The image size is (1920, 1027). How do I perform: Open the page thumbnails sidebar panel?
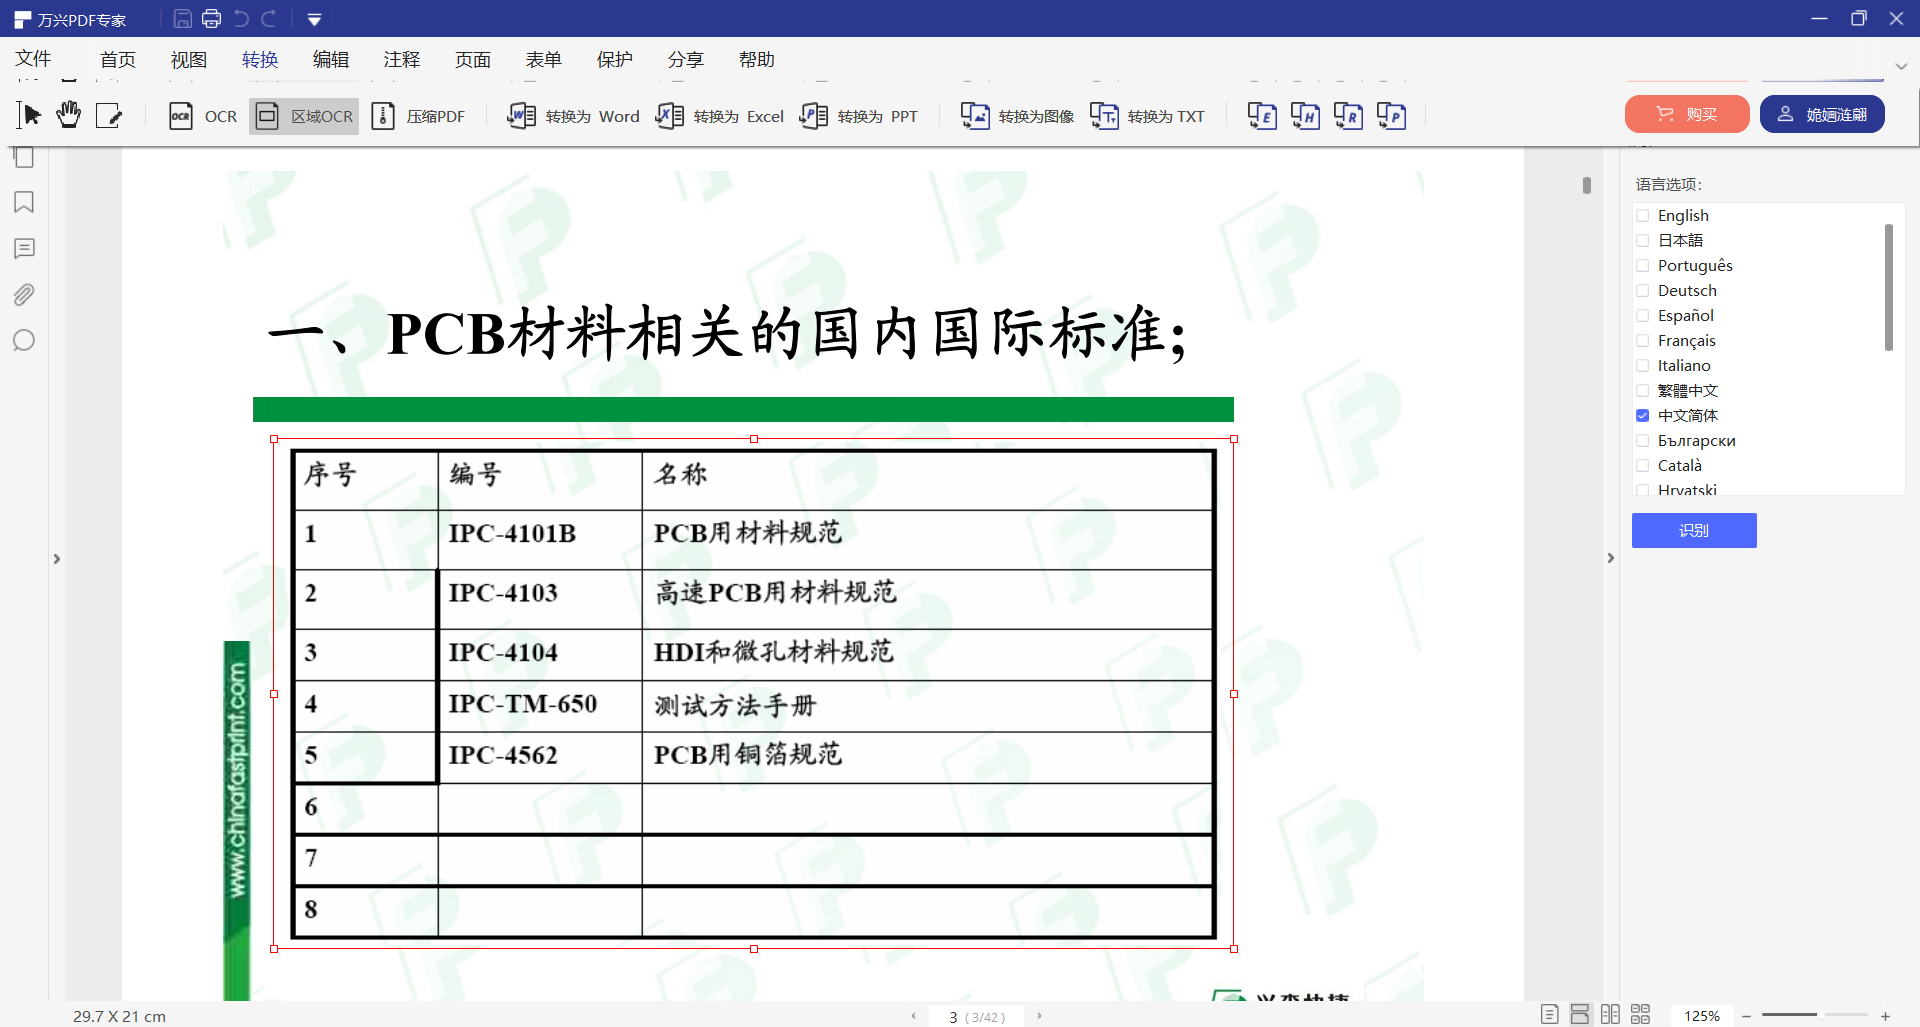[24, 157]
